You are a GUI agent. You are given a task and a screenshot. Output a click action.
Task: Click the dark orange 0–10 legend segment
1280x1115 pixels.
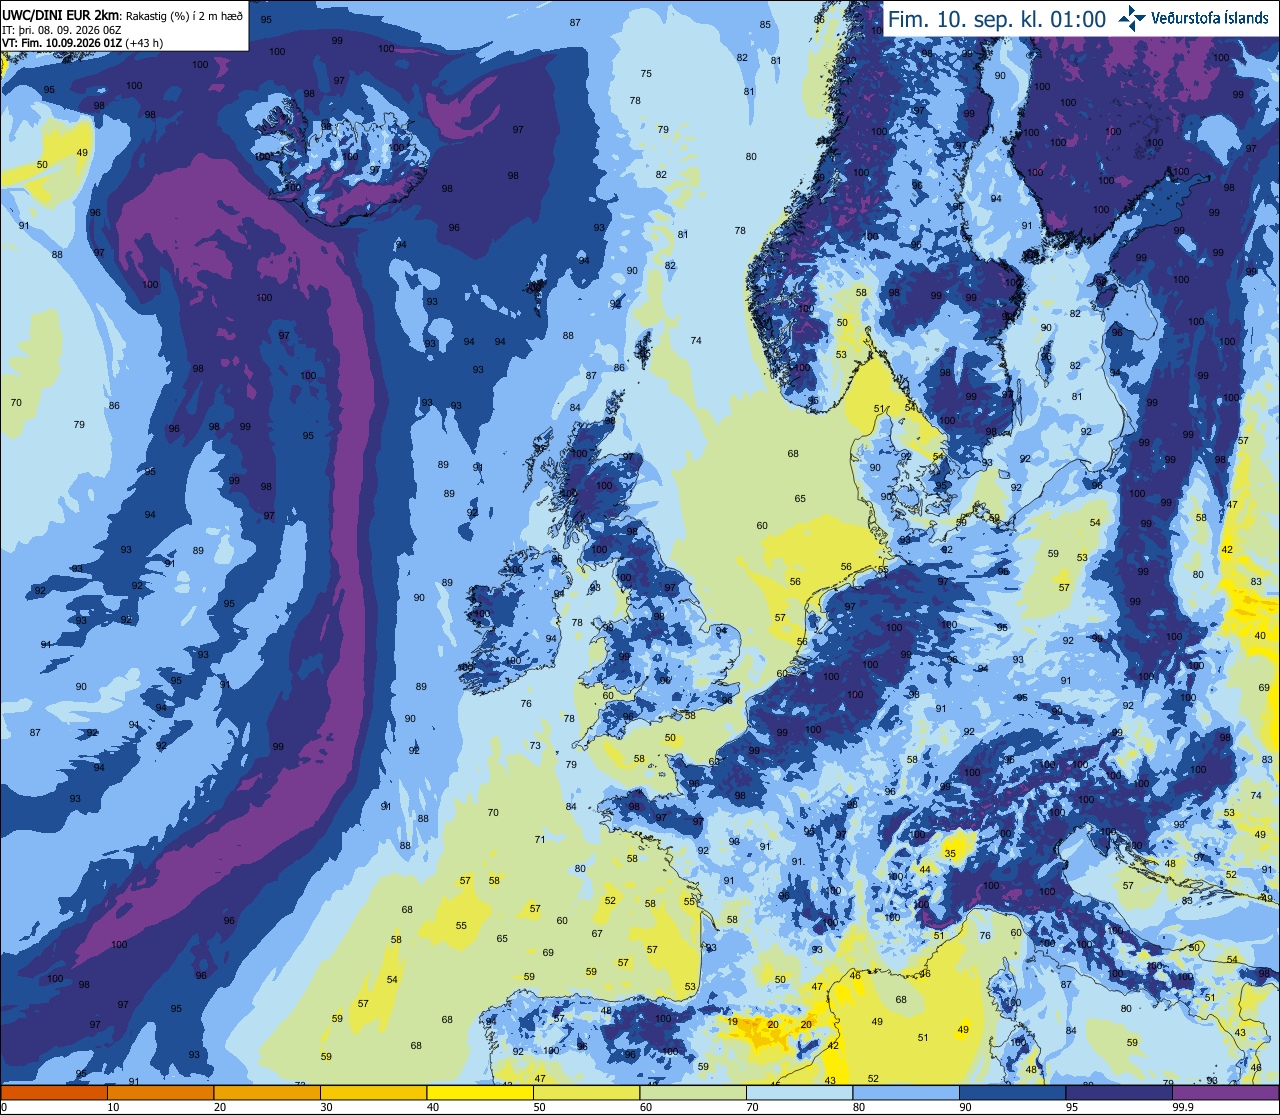pyautogui.click(x=54, y=1092)
